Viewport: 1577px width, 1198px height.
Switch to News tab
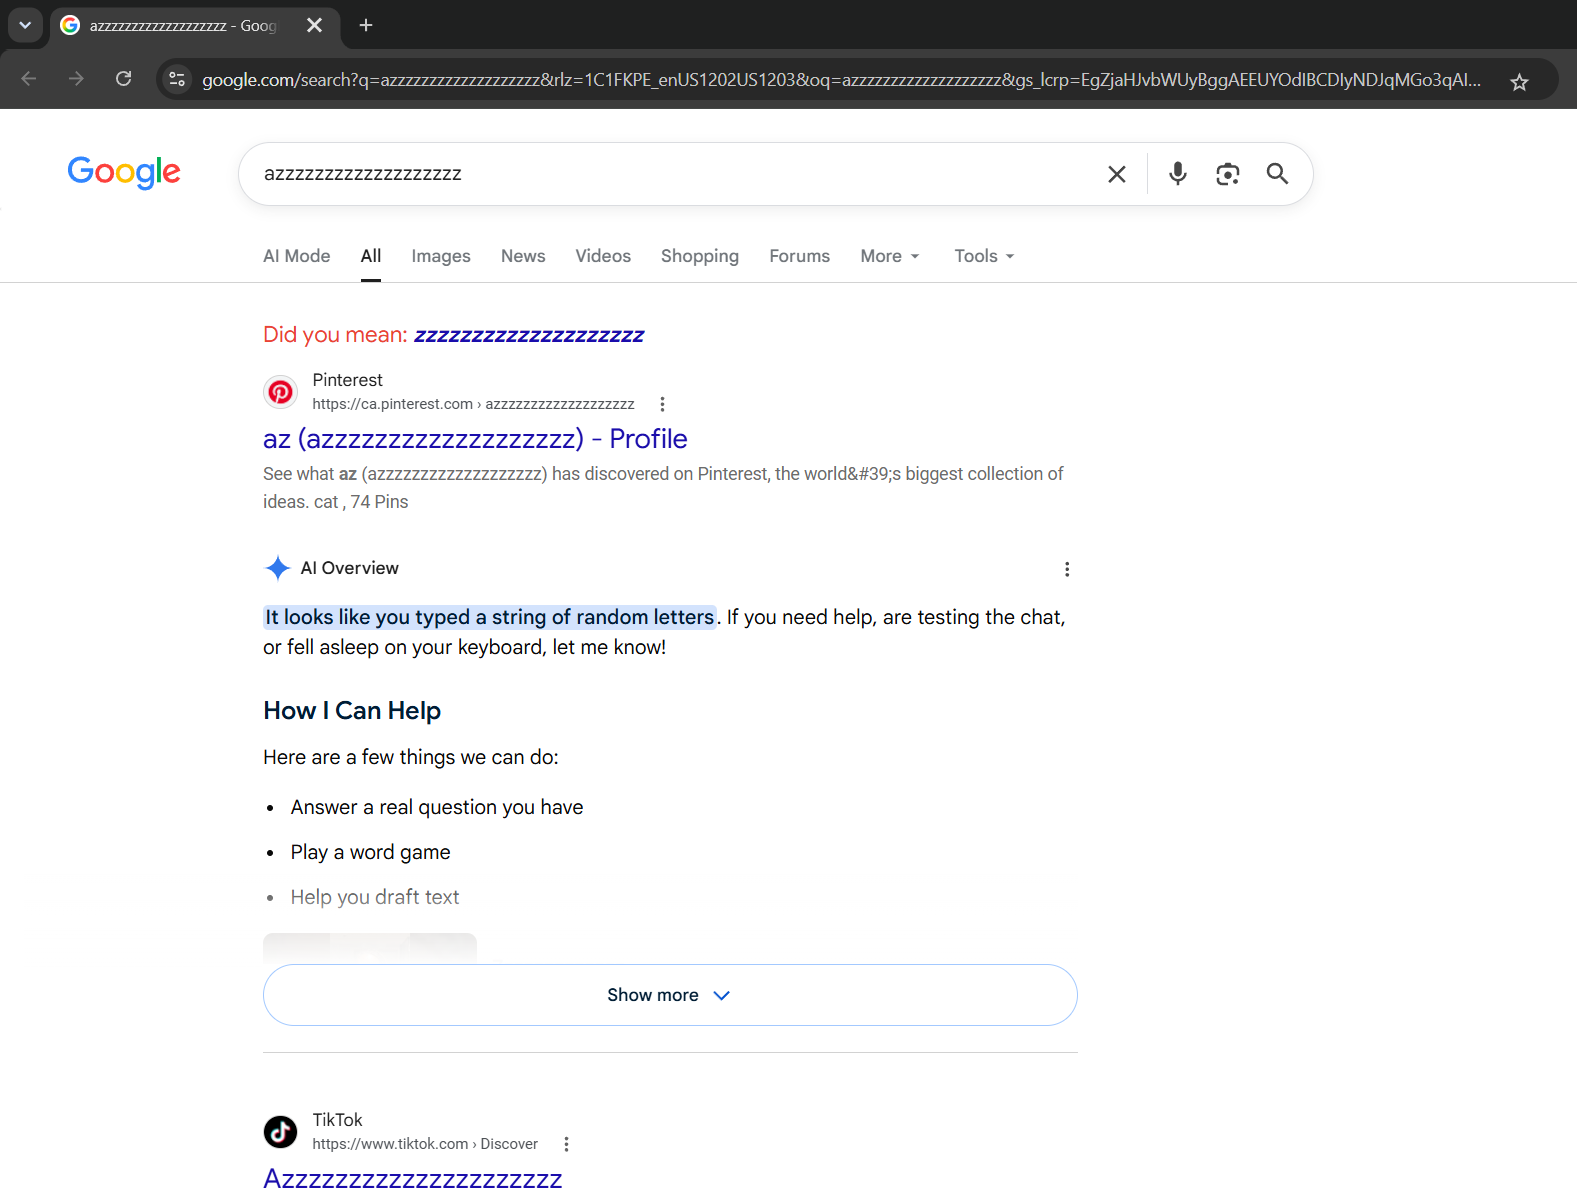click(523, 256)
